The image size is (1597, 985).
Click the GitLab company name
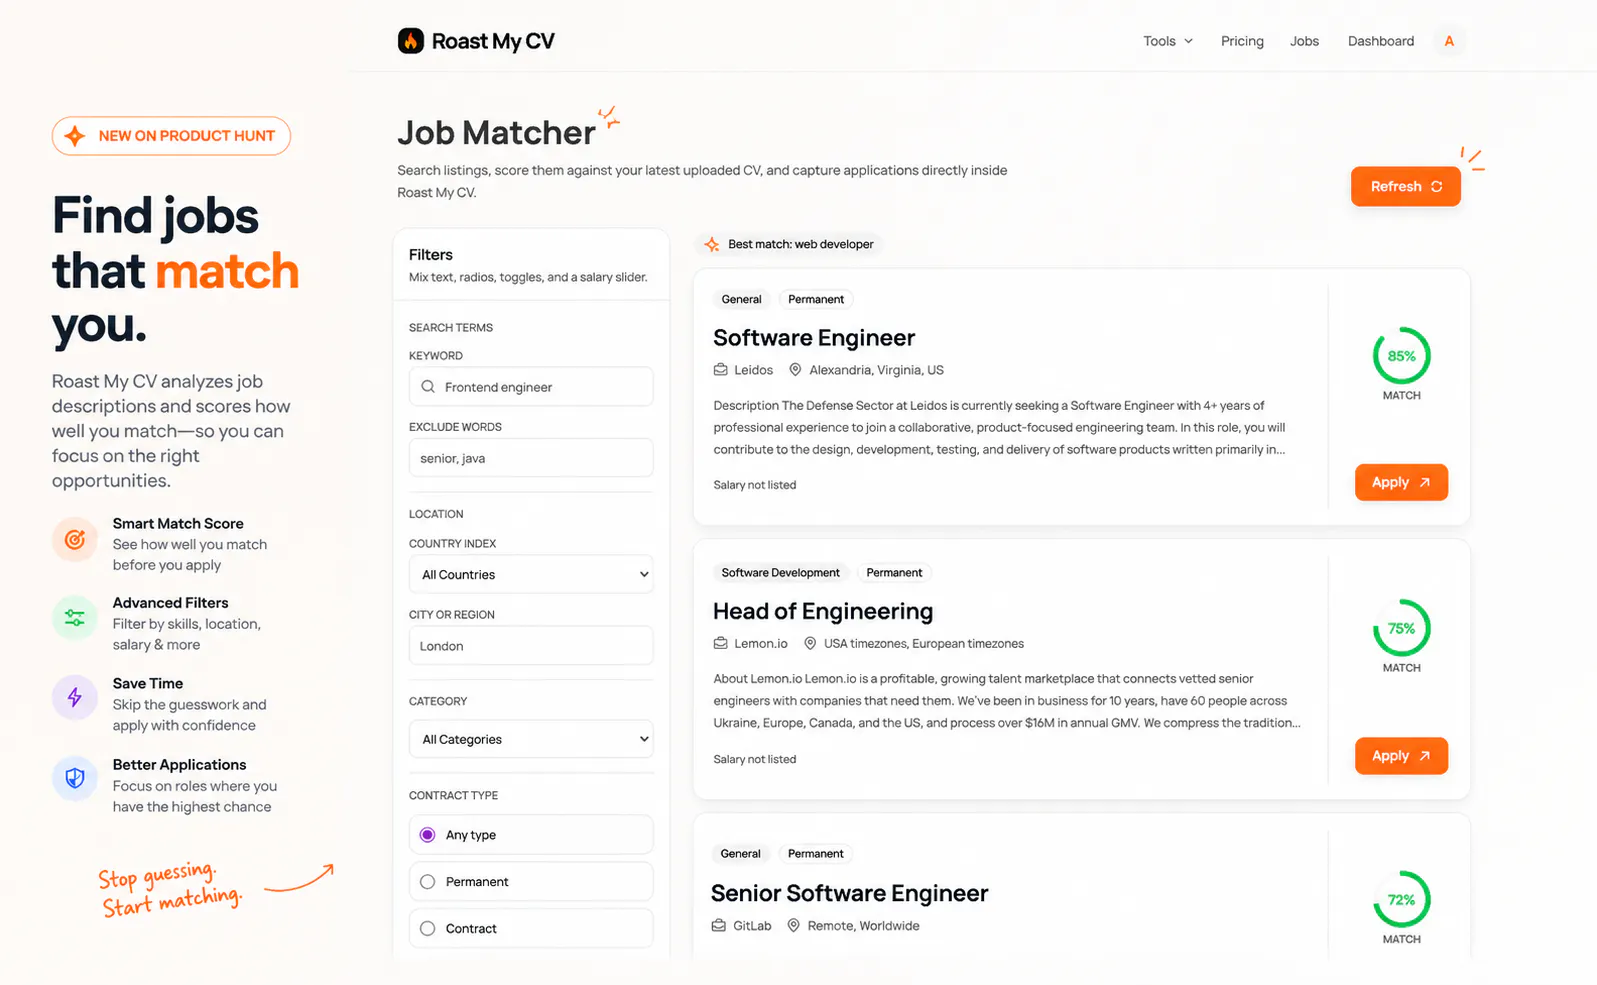coord(752,926)
